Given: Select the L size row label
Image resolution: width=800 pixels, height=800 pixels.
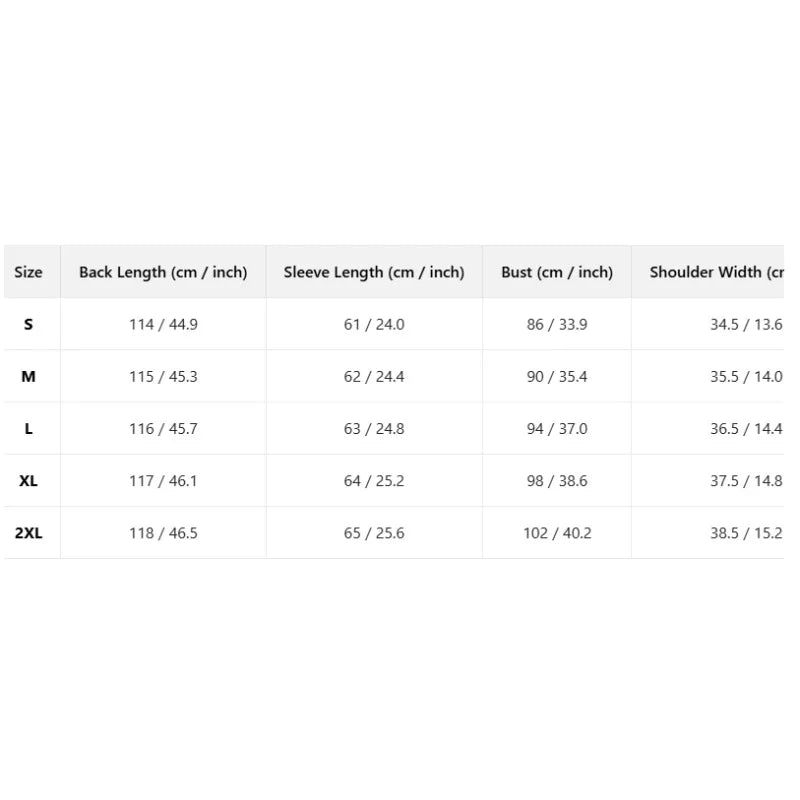Looking at the screenshot, I should click(x=29, y=429).
